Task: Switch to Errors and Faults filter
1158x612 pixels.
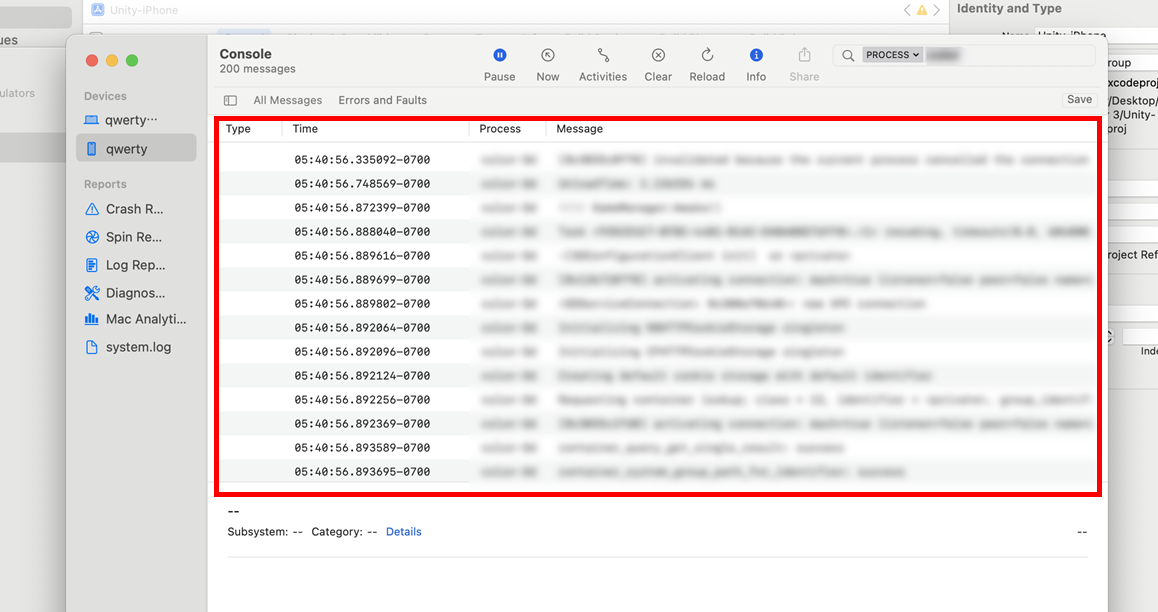Action: click(383, 100)
